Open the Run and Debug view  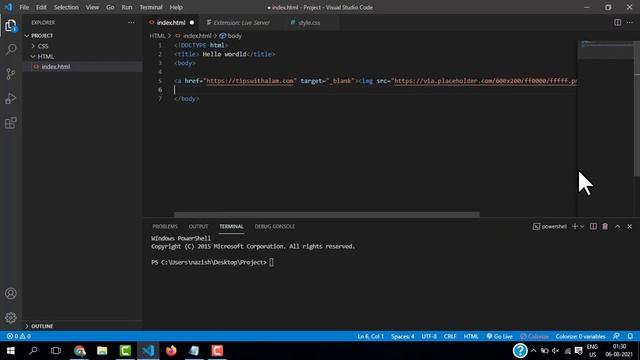(x=11, y=98)
